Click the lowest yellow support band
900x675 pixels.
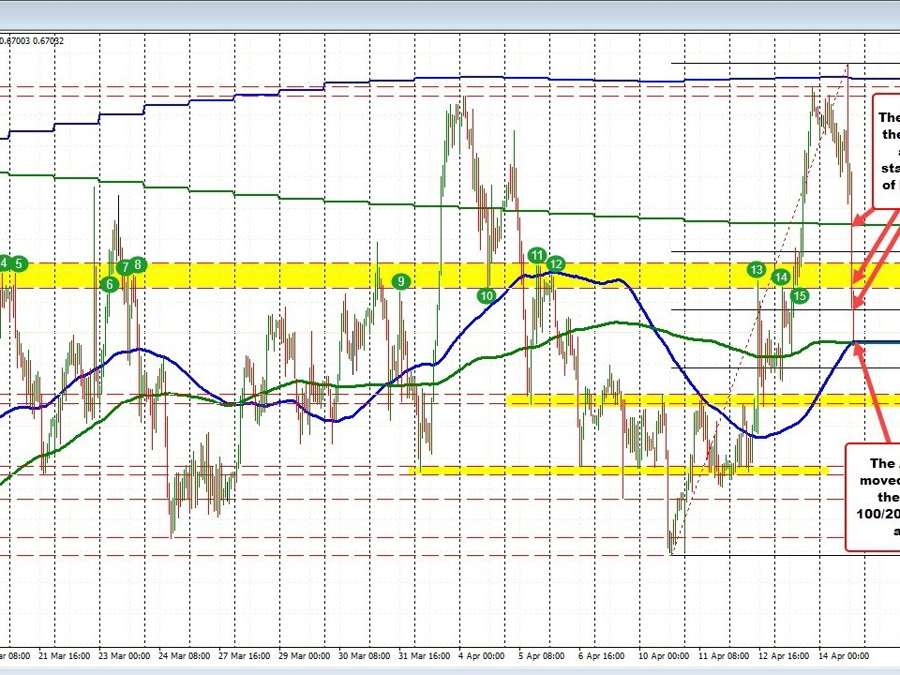(620, 470)
